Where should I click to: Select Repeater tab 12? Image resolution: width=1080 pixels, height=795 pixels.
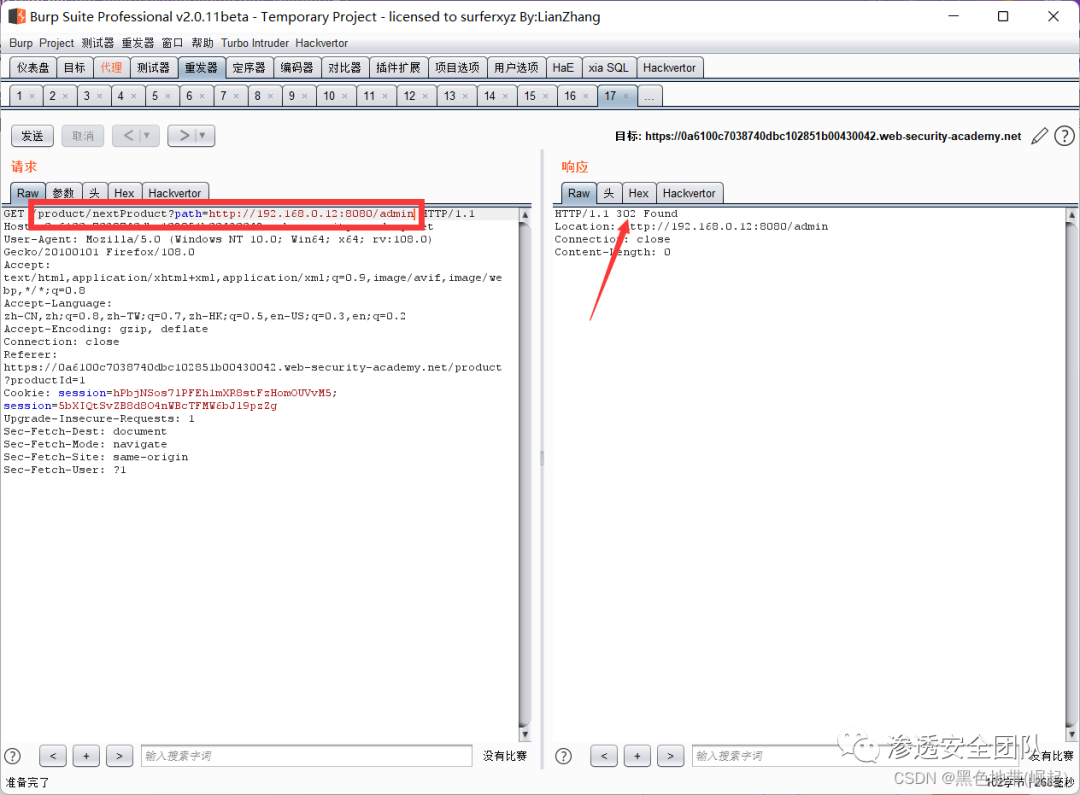pos(410,96)
